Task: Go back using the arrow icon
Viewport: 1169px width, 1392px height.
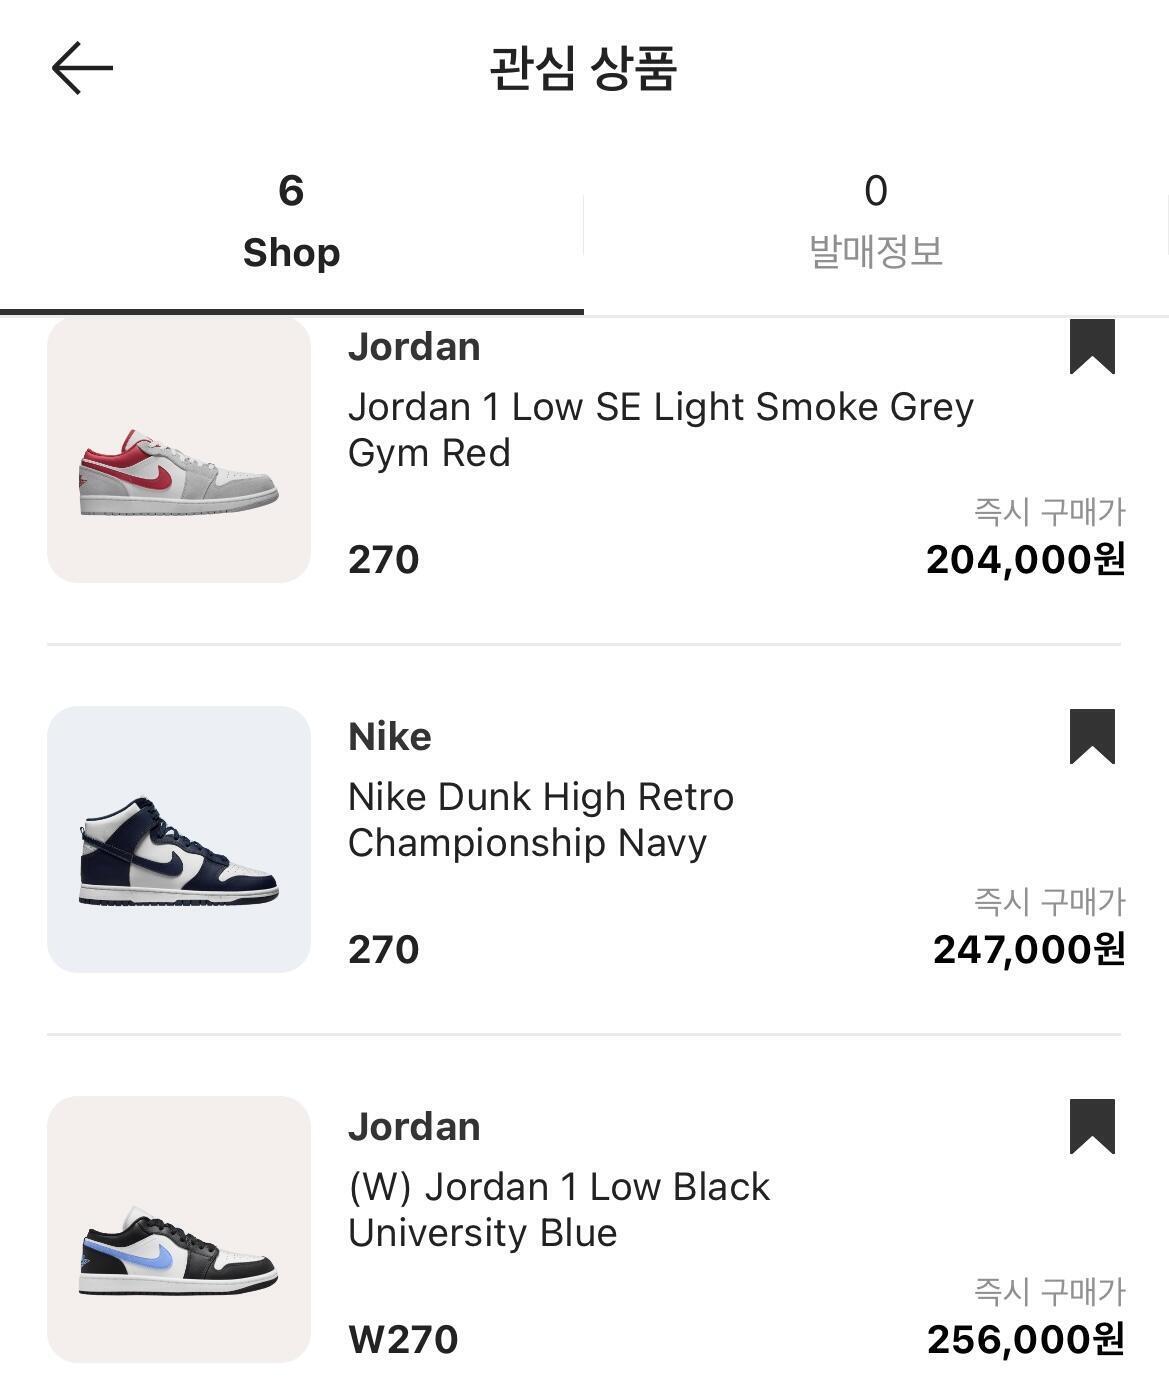Action: pos(82,68)
